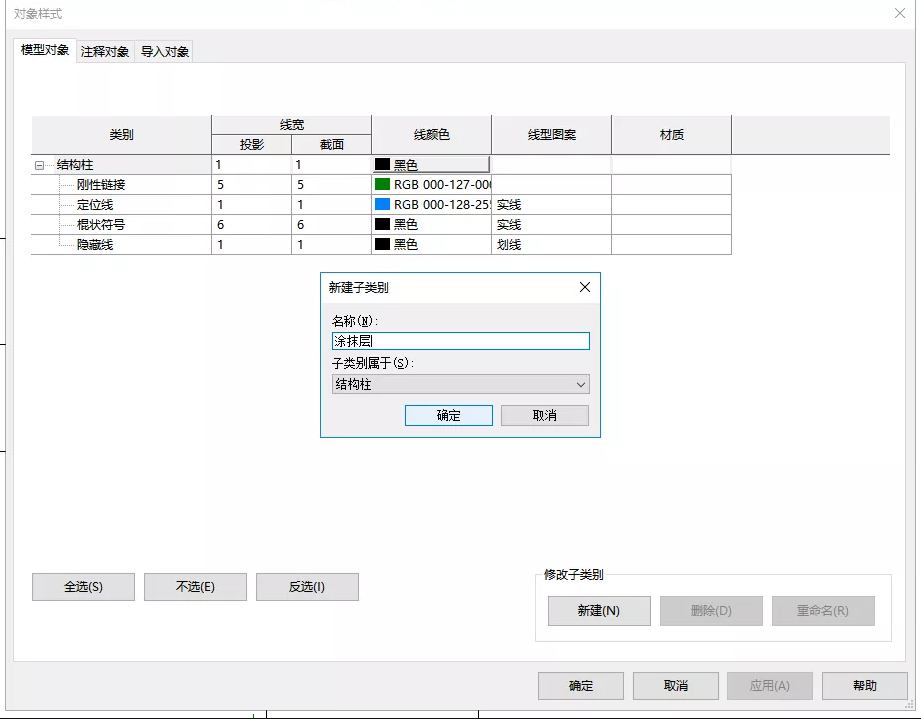Click the 线型图案 cell for 隐藏线
This screenshot has height=719, width=921.
pyautogui.click(x=550, y=245)
